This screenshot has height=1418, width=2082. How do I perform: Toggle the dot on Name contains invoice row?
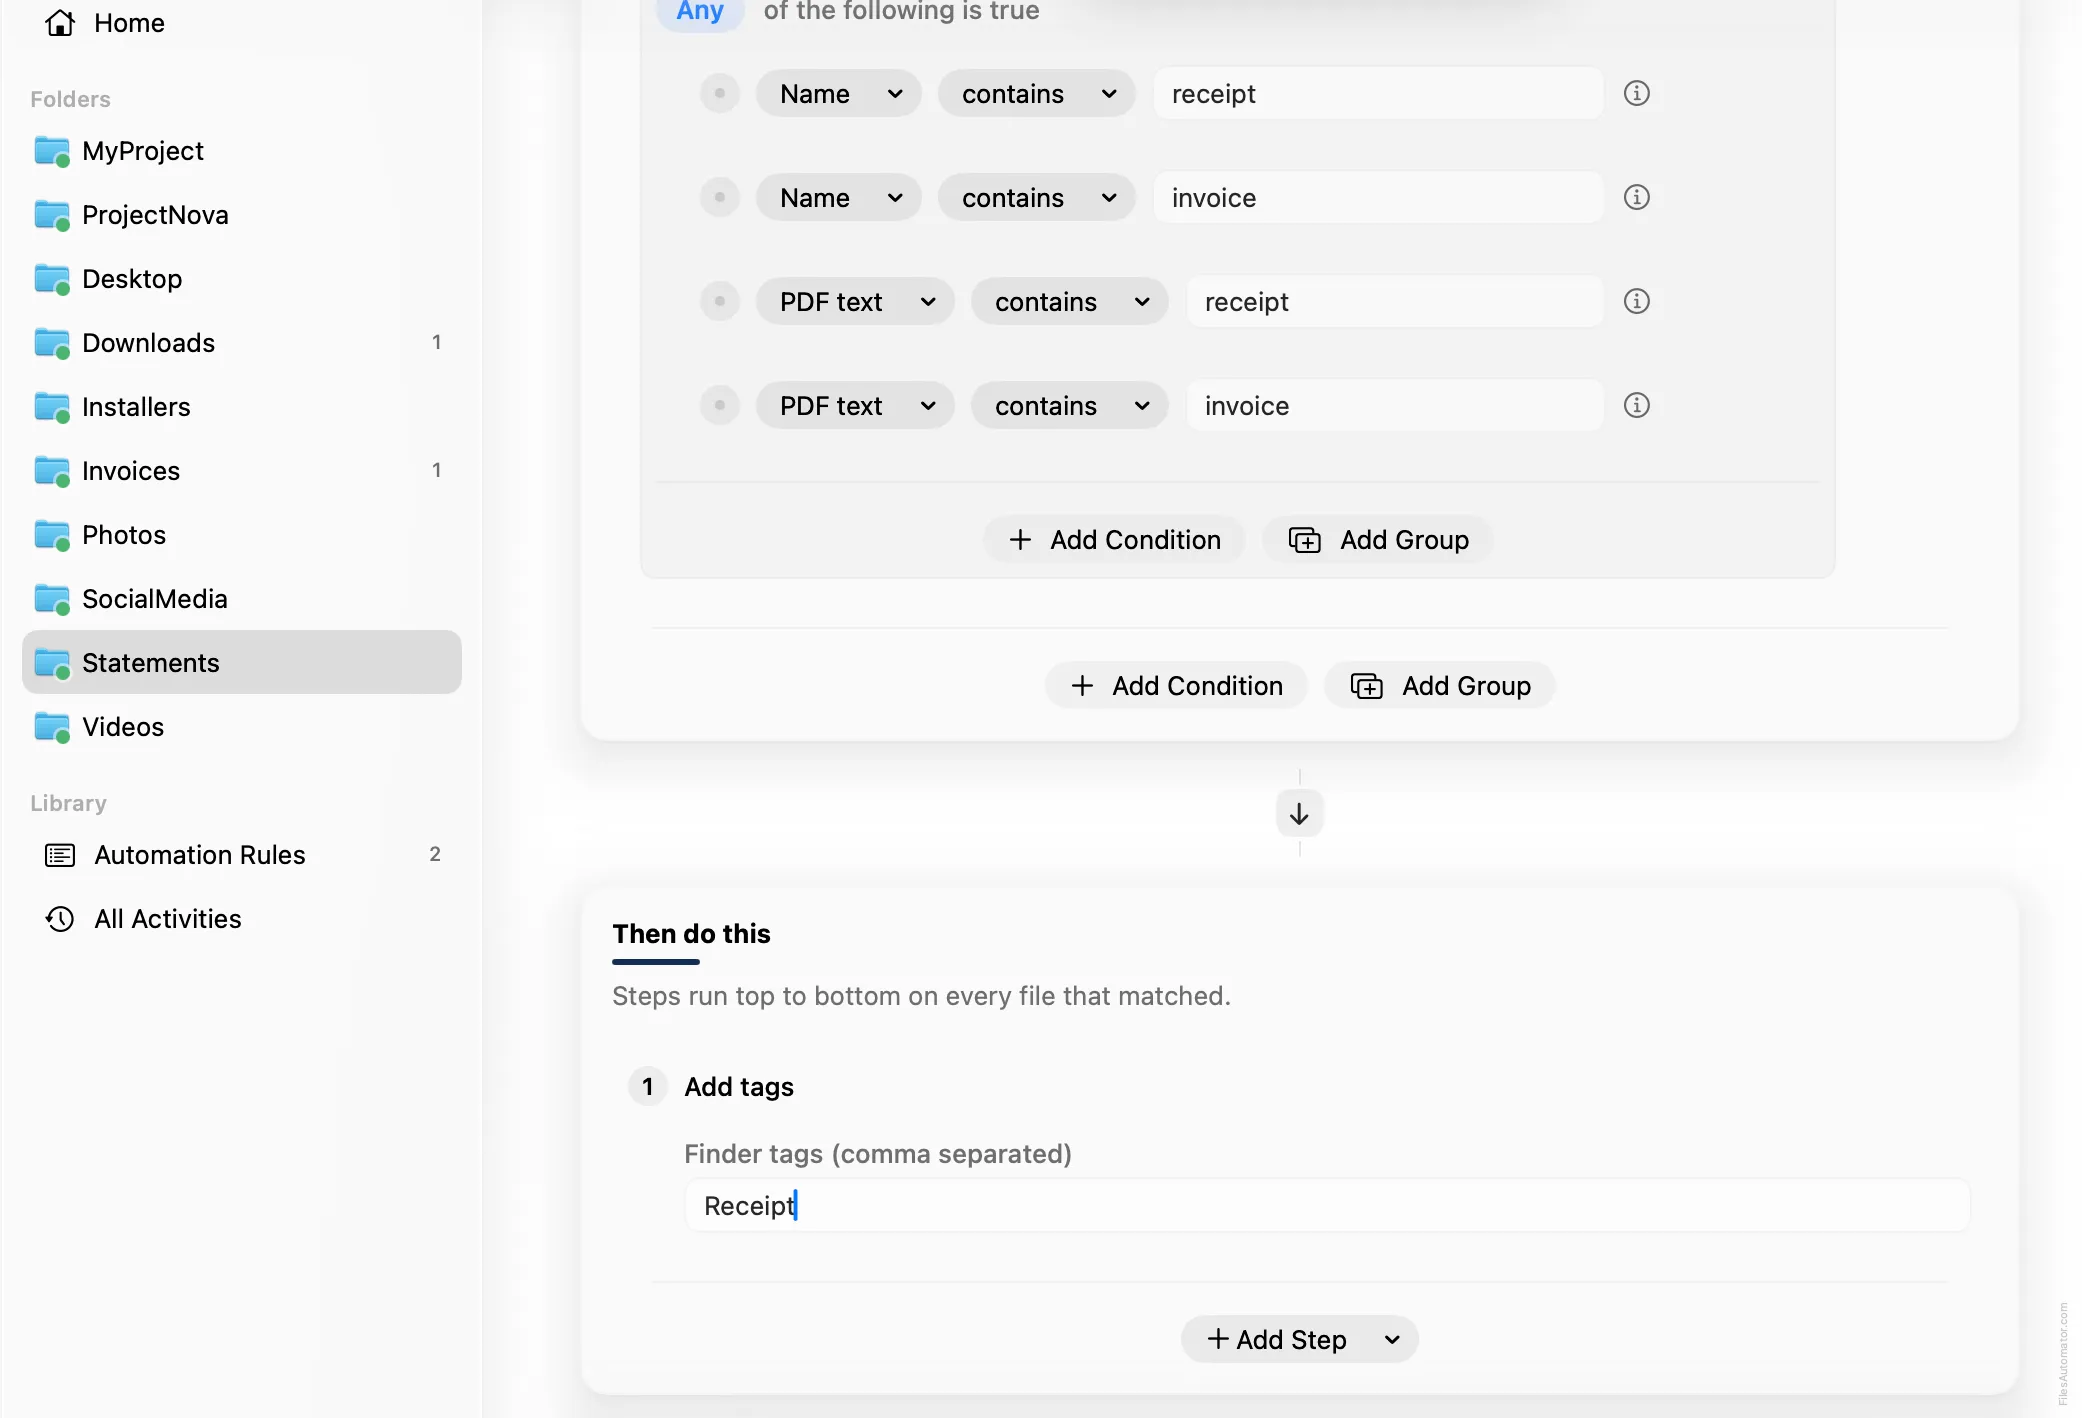click(719, 197)
